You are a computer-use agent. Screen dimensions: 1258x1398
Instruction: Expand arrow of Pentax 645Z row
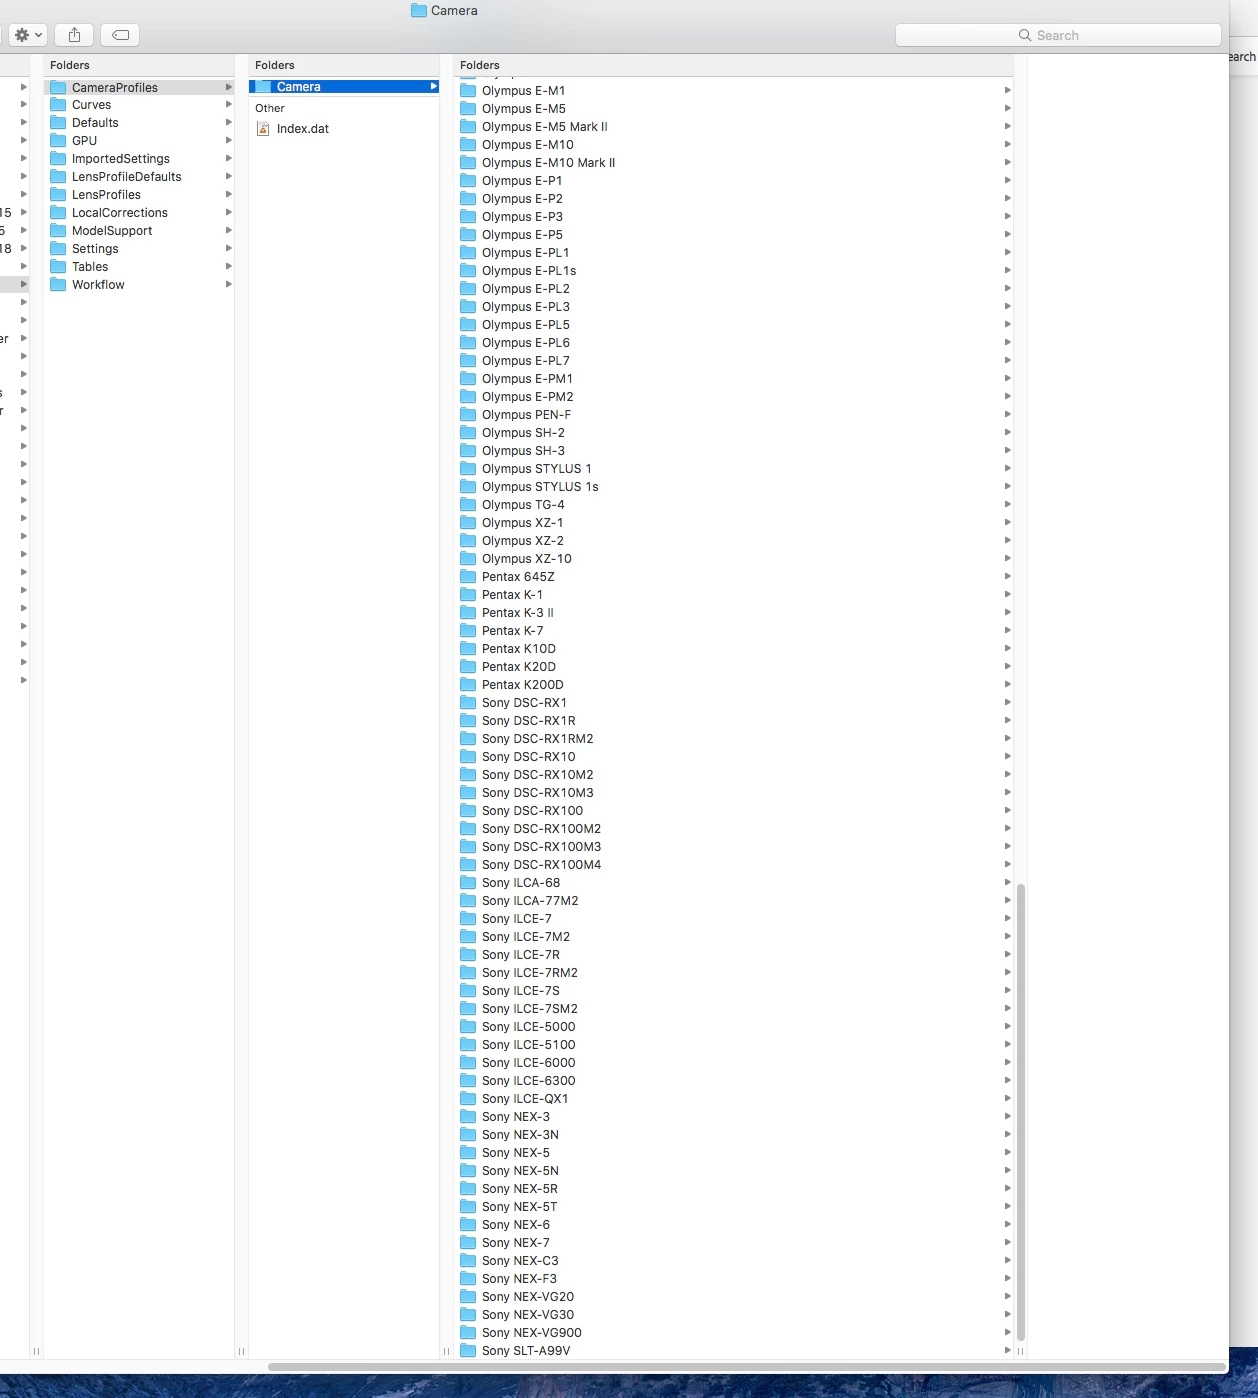1007,577
